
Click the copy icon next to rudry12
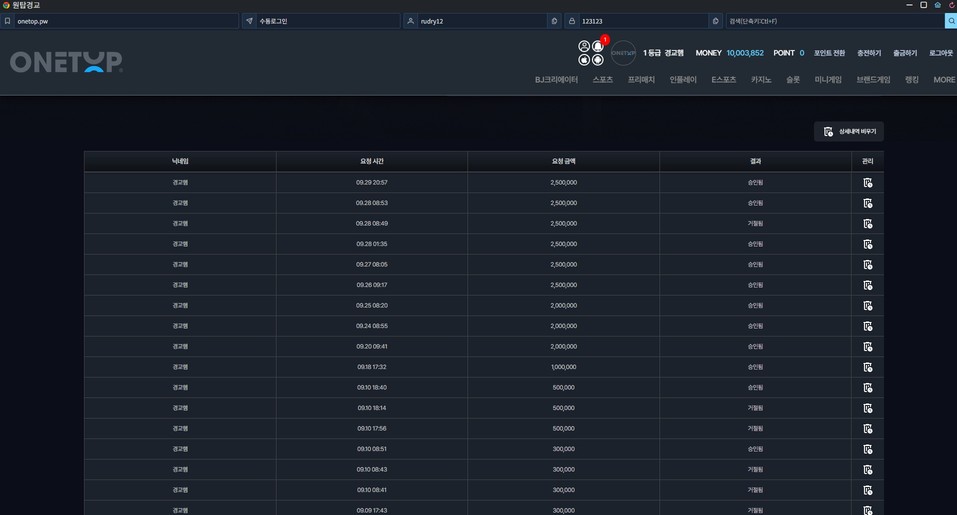(x=554, y=21)
